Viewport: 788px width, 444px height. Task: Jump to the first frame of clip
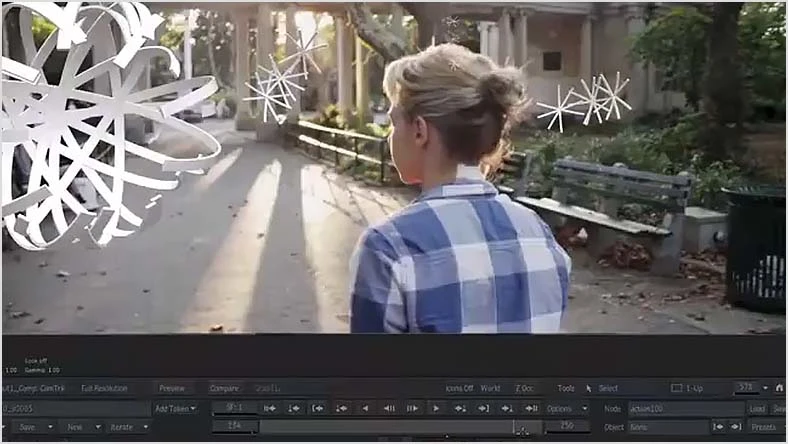pyautogui.click(x=270, y=409)
